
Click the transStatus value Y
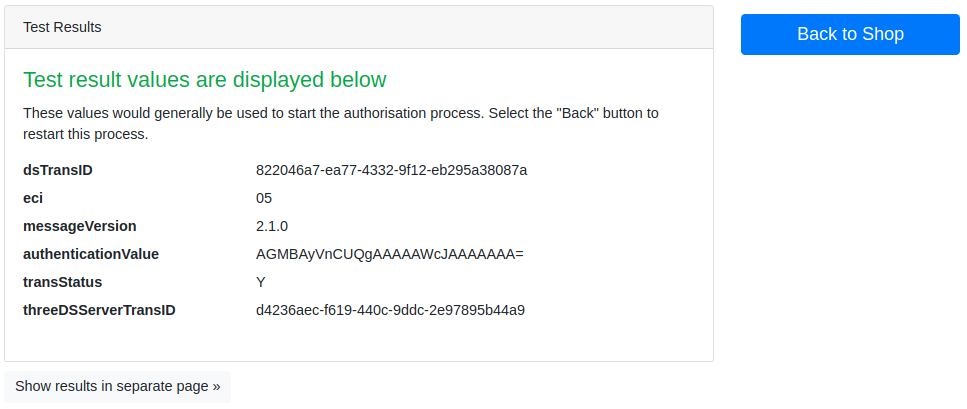261,282
